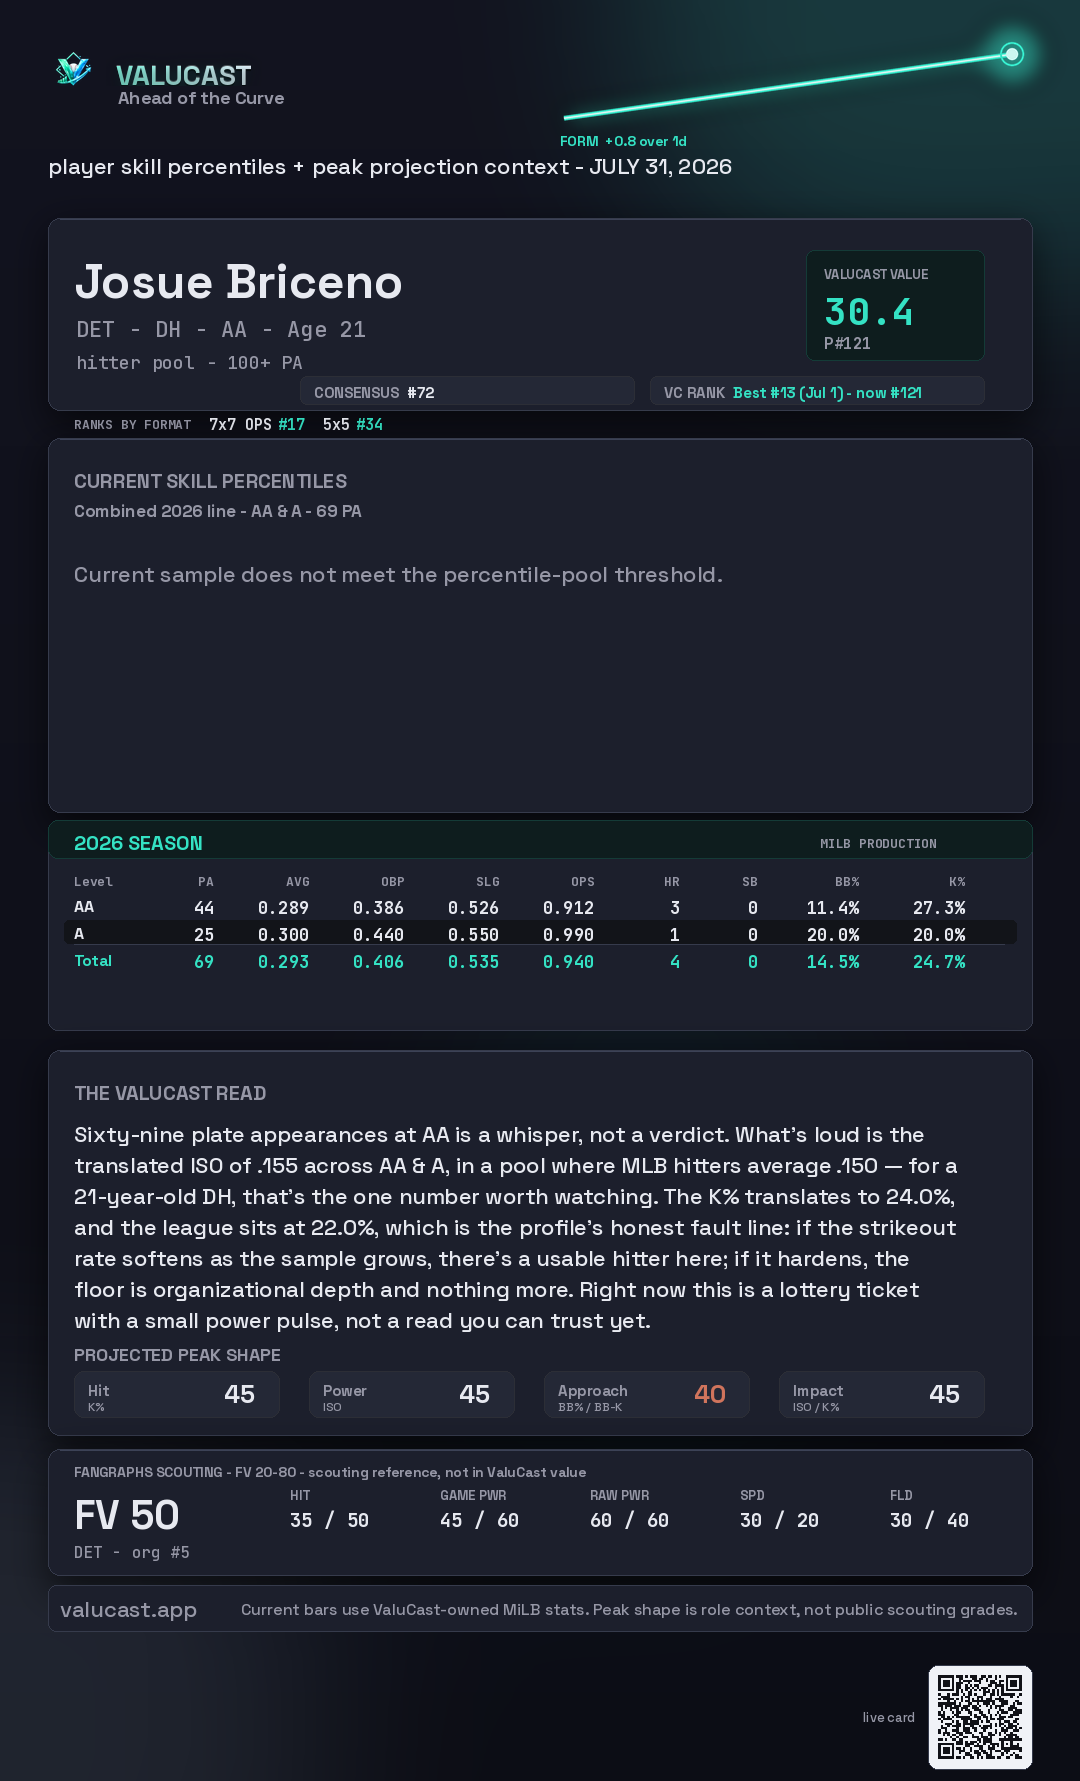Click the 2026 SEASON section header
Image resolution: width=1080 pixels, height=1781 pixels.
click(138, 843)
